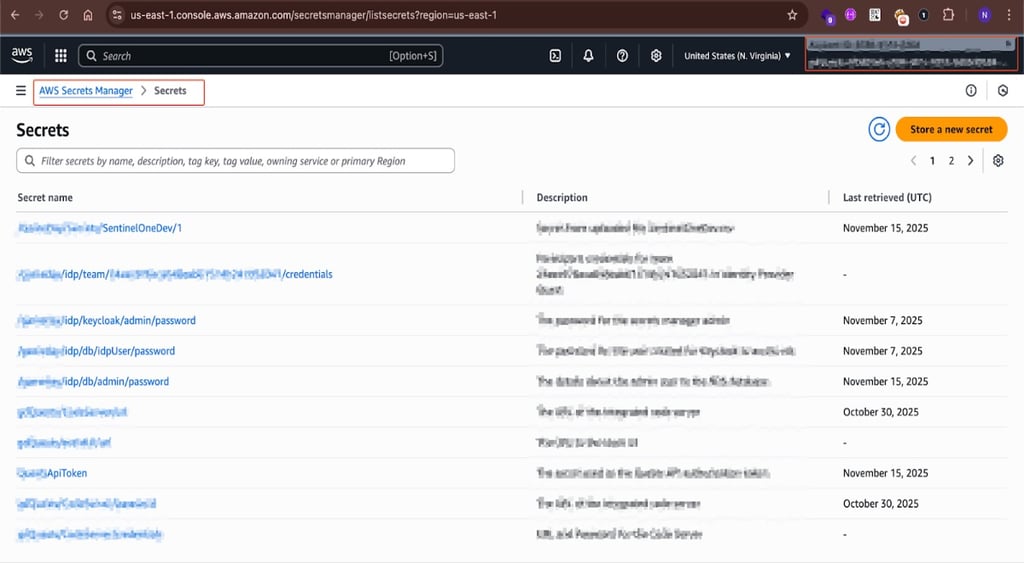Open the idp/keycloak/admin/password secret
Screen dimensions: 1024x563
pos(106,321)
